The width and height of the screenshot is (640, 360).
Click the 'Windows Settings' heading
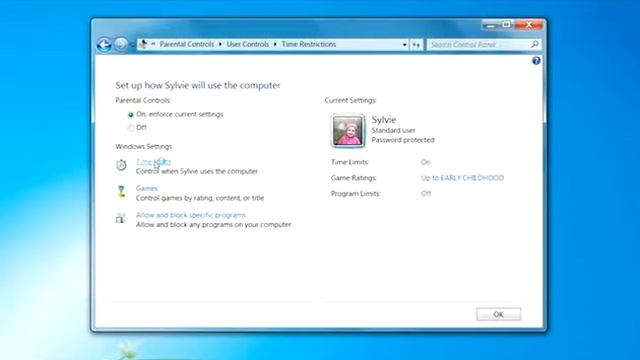point(144,147)
